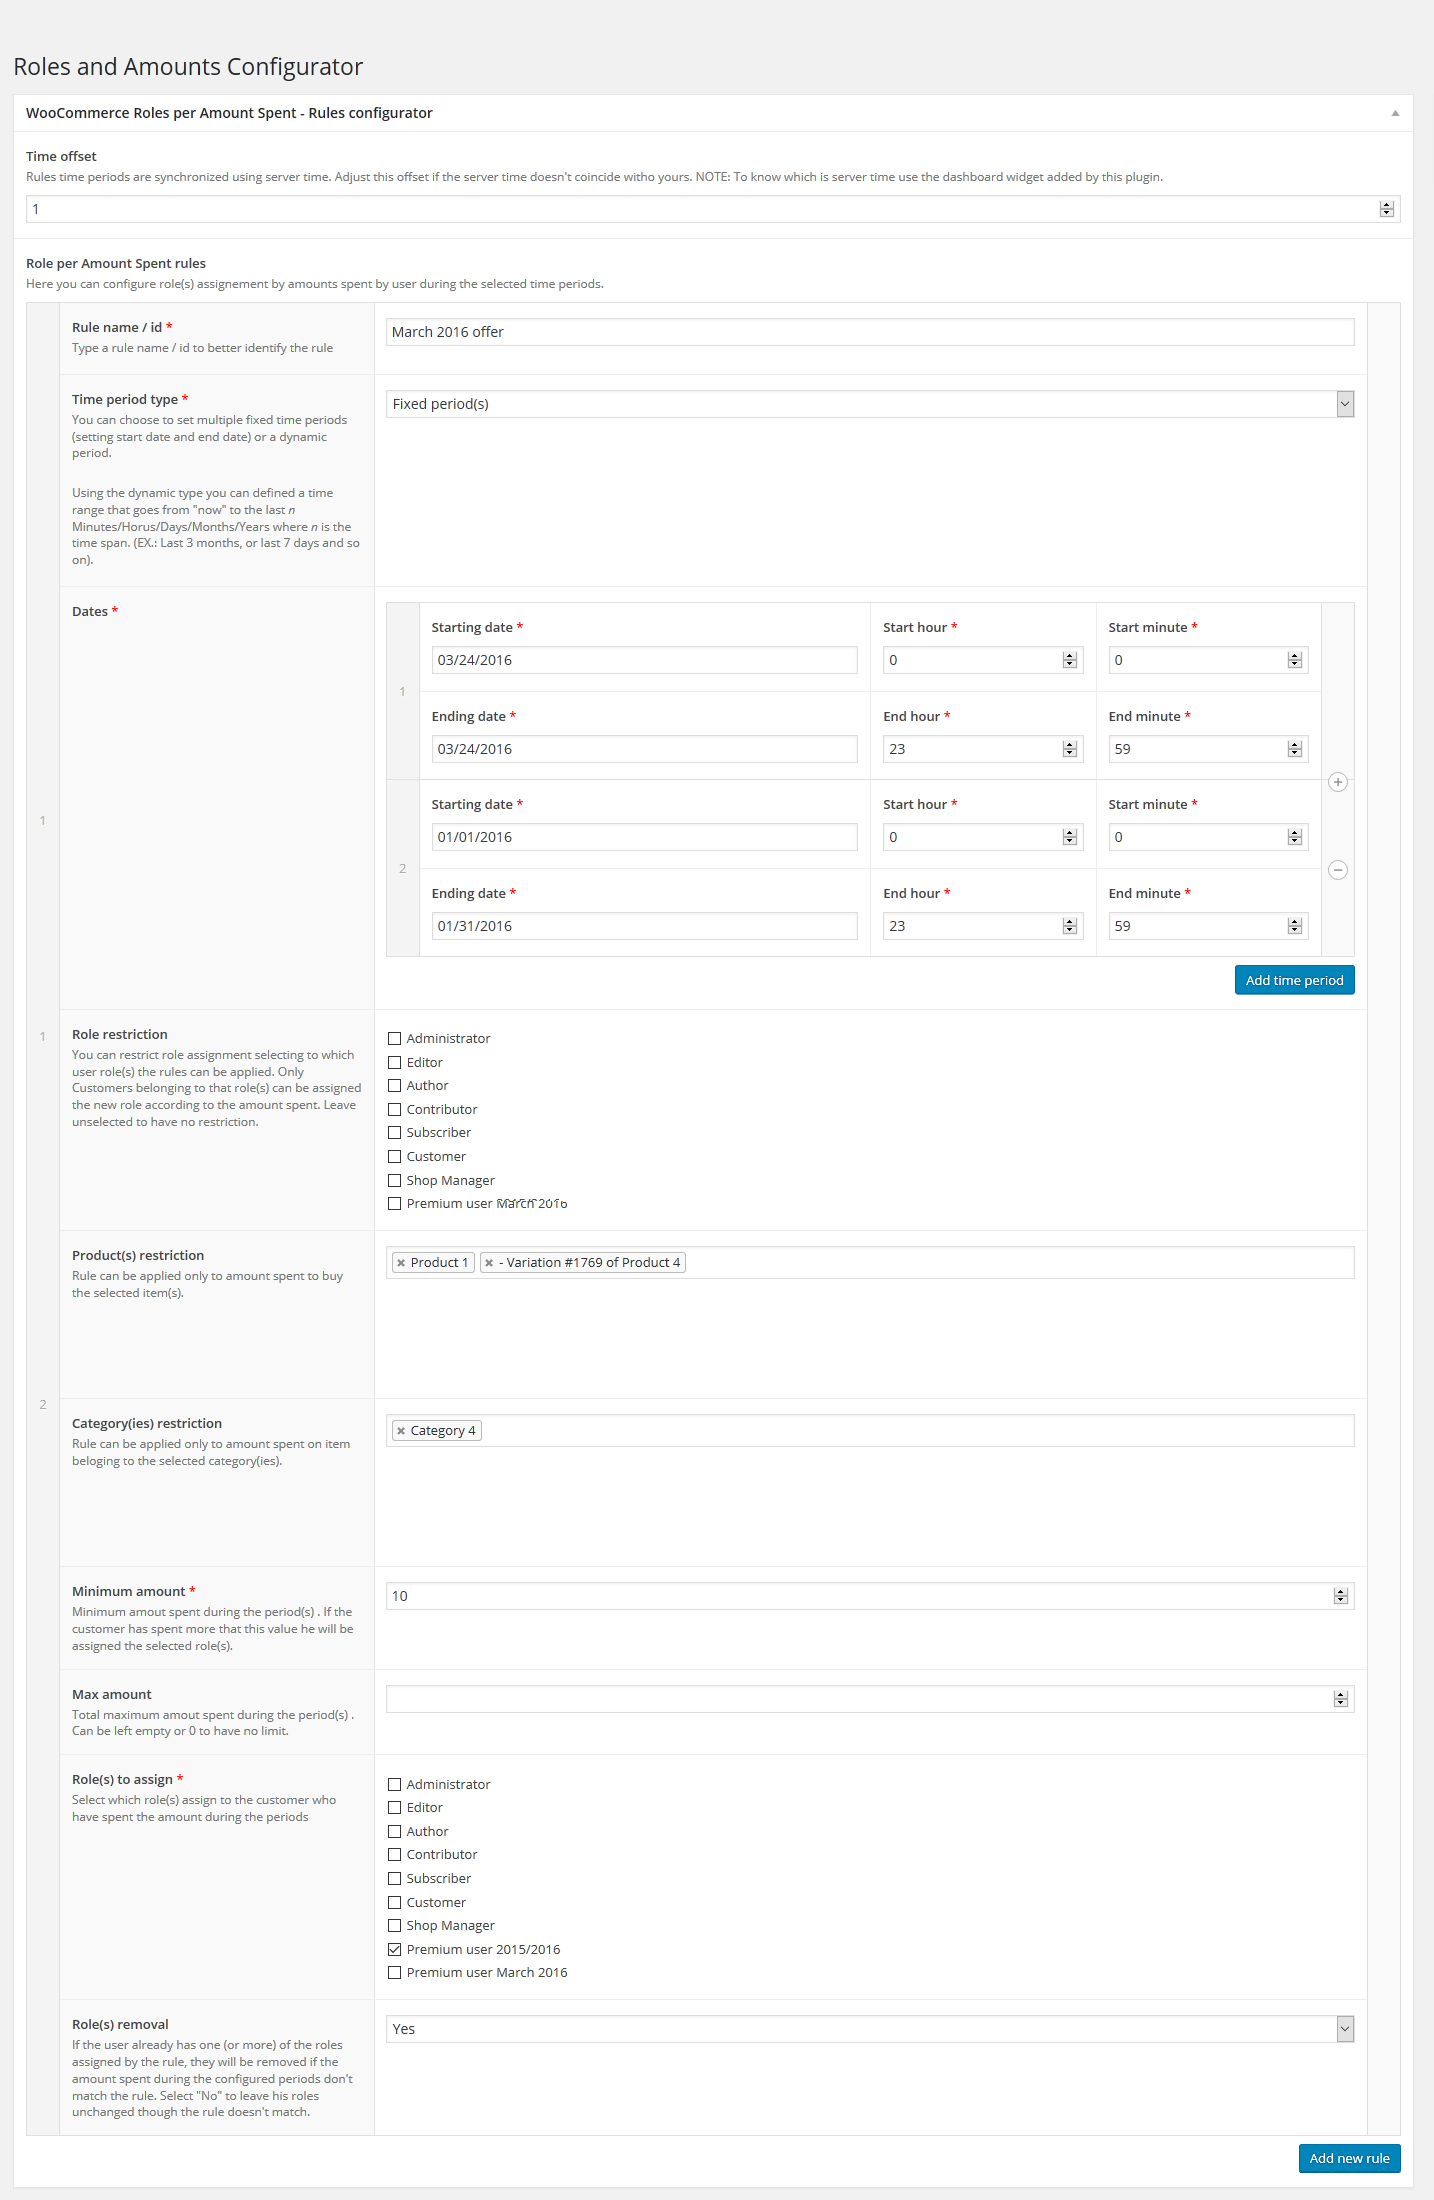This screenshot has width=1434, height=2200.
Task: Uncheck Premium user 2015/2016 role to assign
Action: (x=395, y=1949)
